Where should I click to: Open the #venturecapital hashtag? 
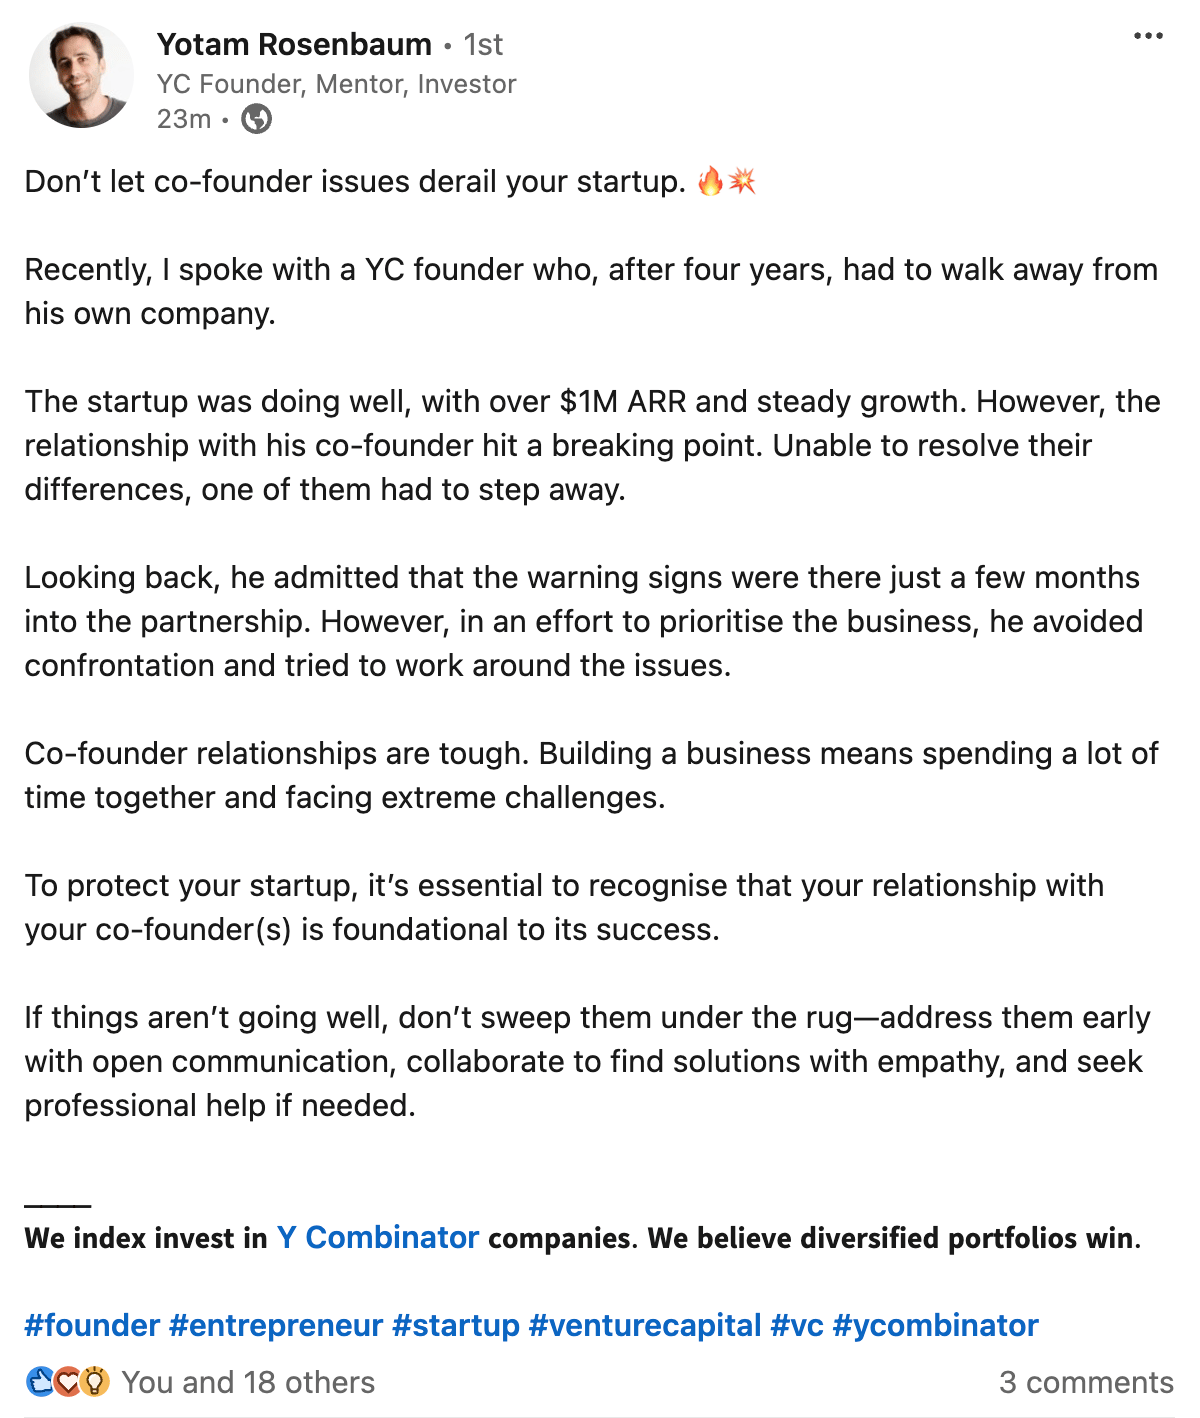(645, 1326)
